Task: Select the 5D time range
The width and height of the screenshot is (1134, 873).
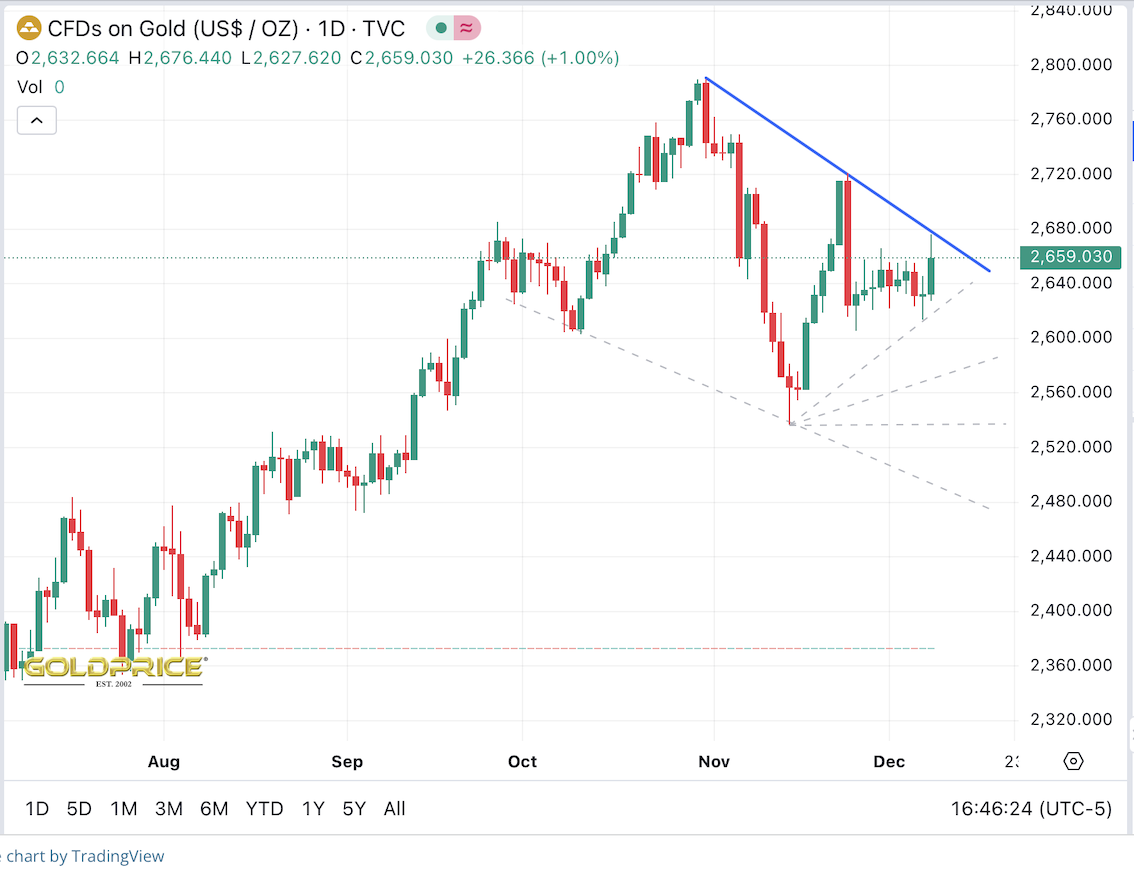Action: (x=79, y=809)
